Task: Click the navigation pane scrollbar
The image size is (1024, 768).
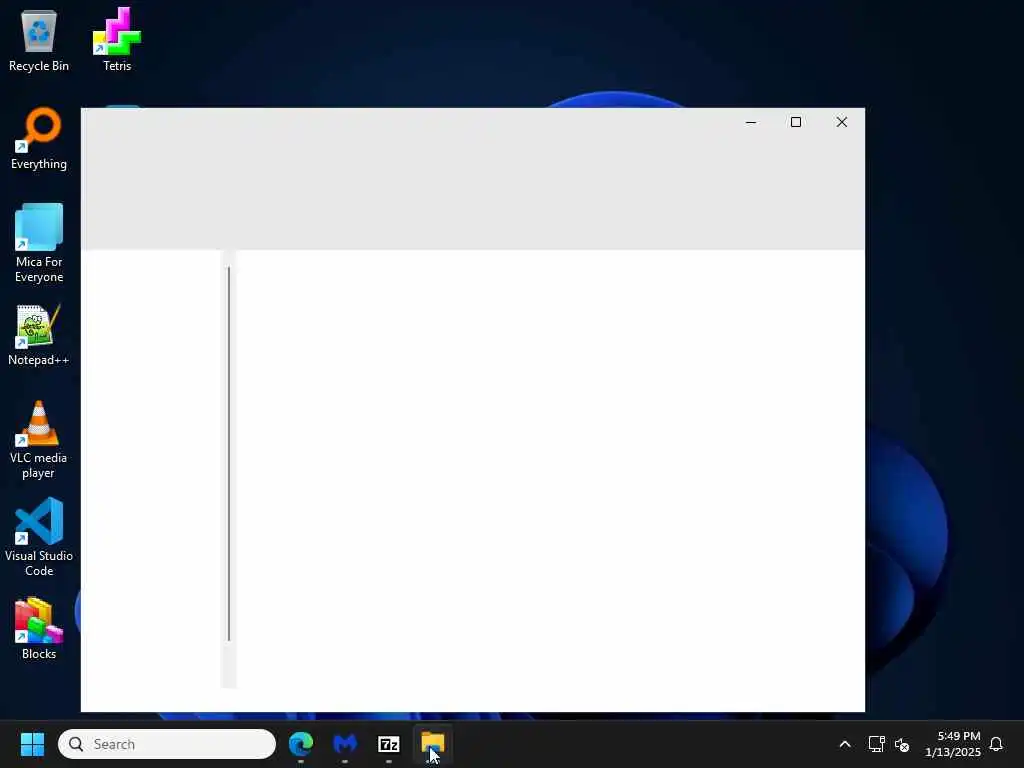Action: point(229,454)
